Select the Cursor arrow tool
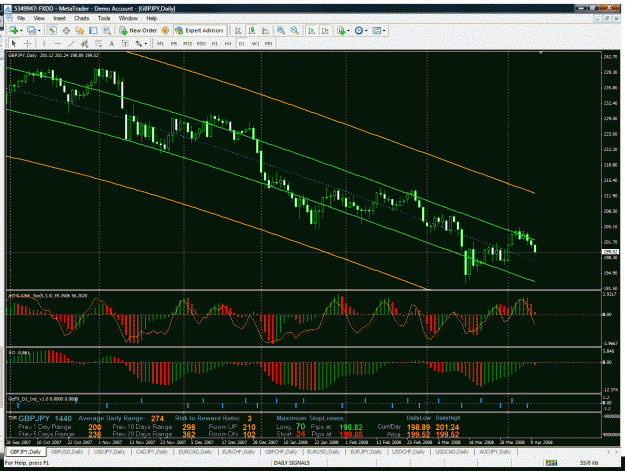Screen dimensions: 625x471 click(14, 43)
